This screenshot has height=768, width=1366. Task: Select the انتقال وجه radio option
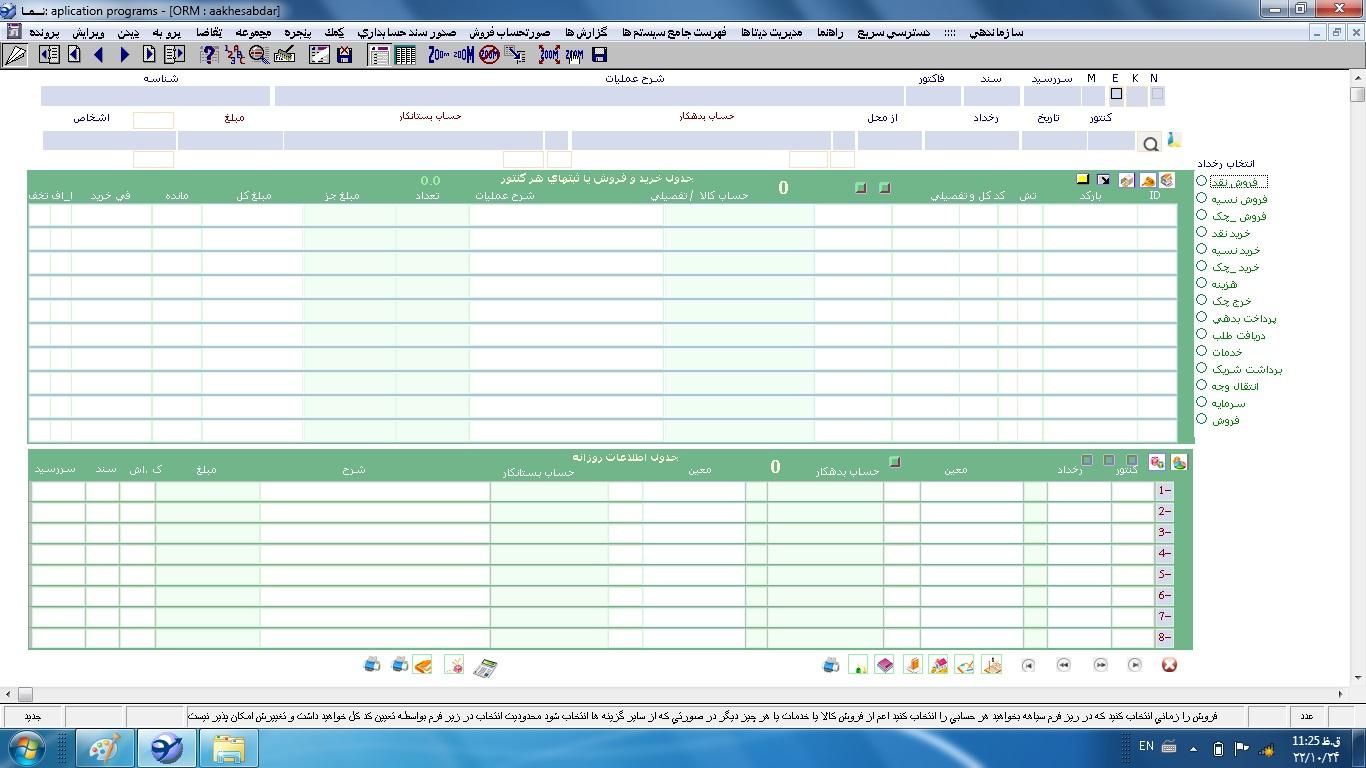(1202, 385)
